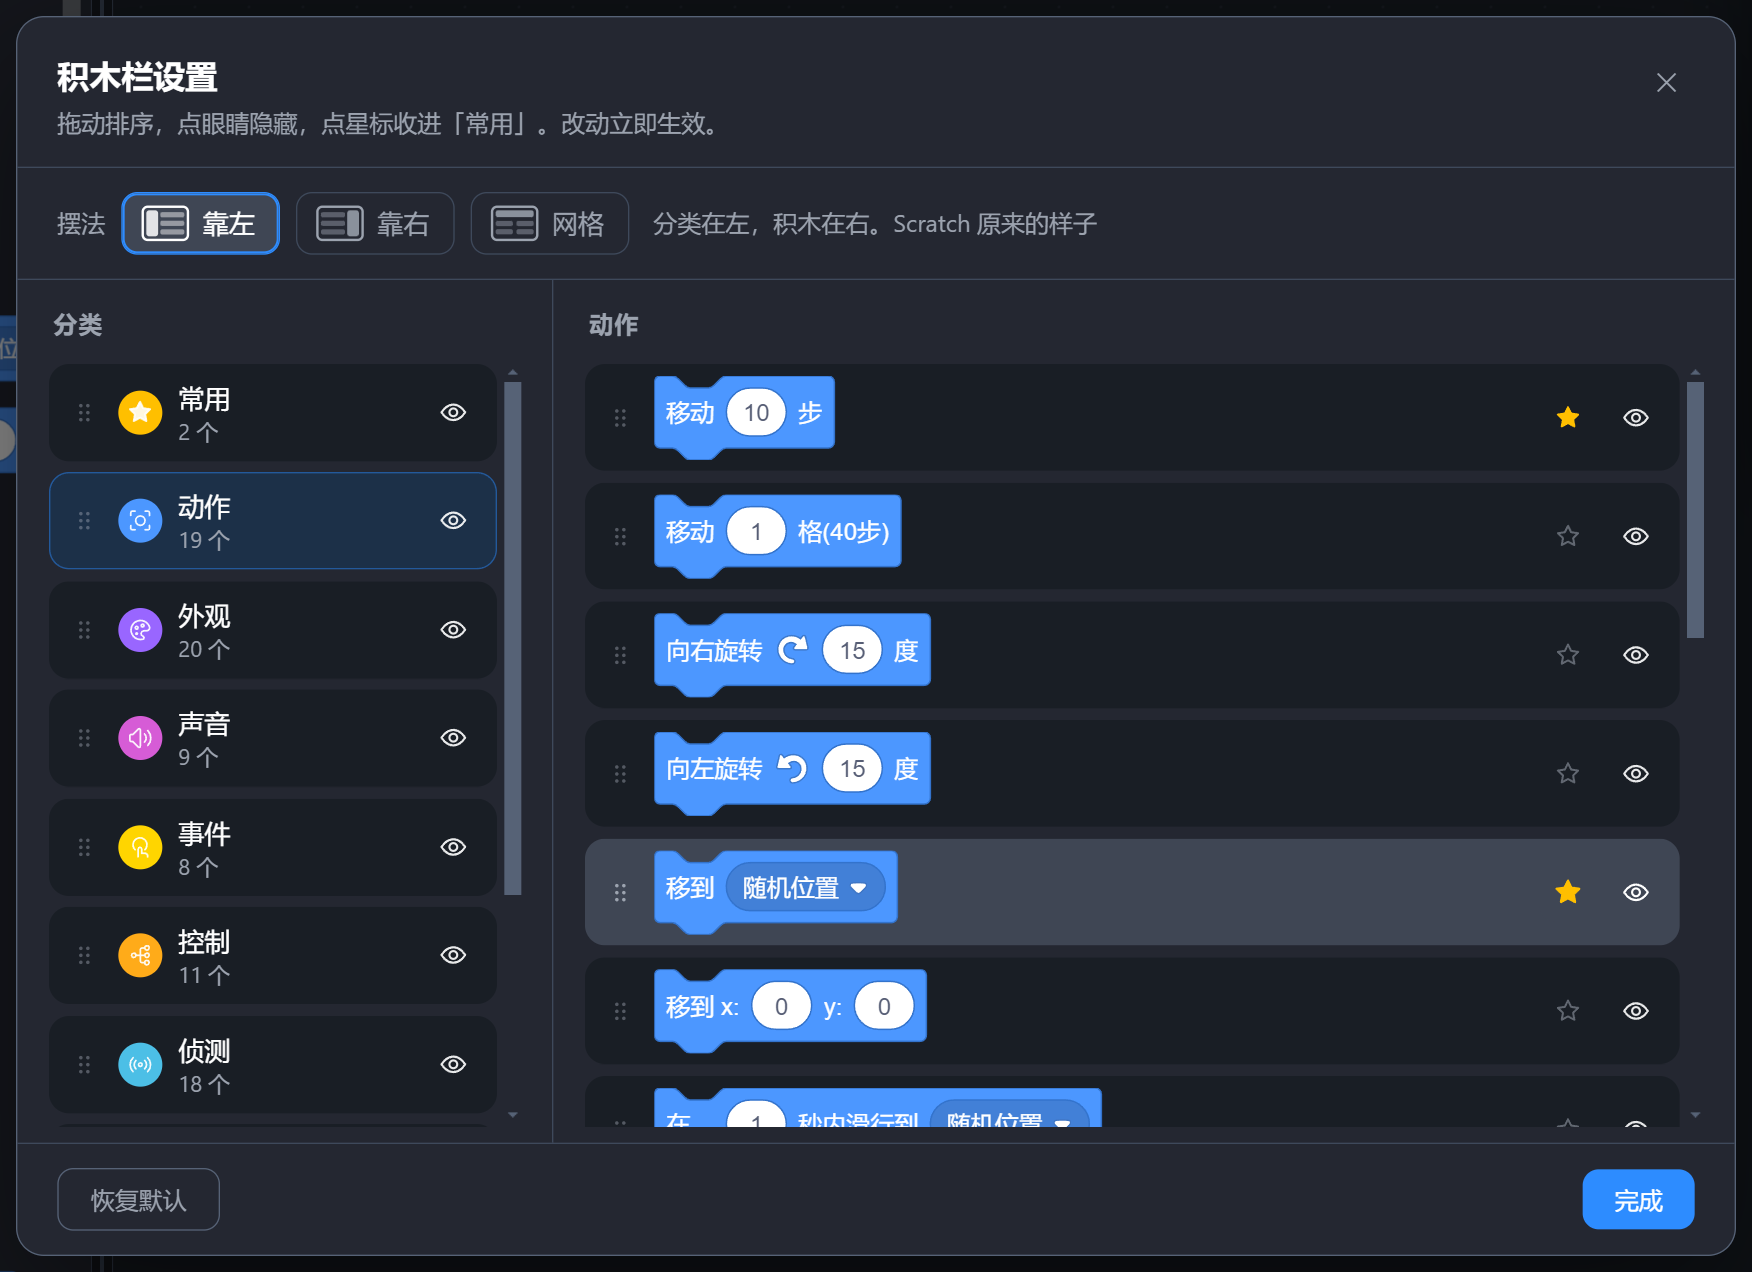The height and width of the screenshot is (1272, 1752).
Task: Click the x value field in 移到 x: y:
Action: point(781,1006)
